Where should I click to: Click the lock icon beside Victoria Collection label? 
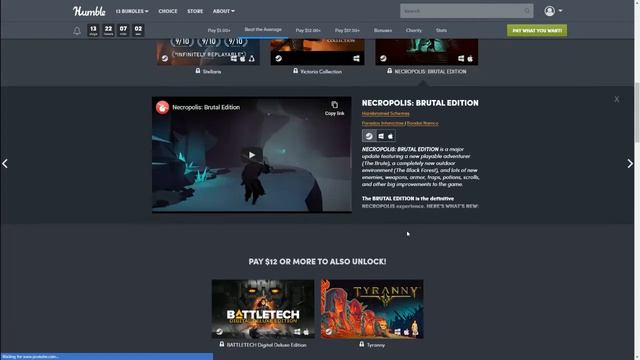pyautogui.click(x=295, y=71)
